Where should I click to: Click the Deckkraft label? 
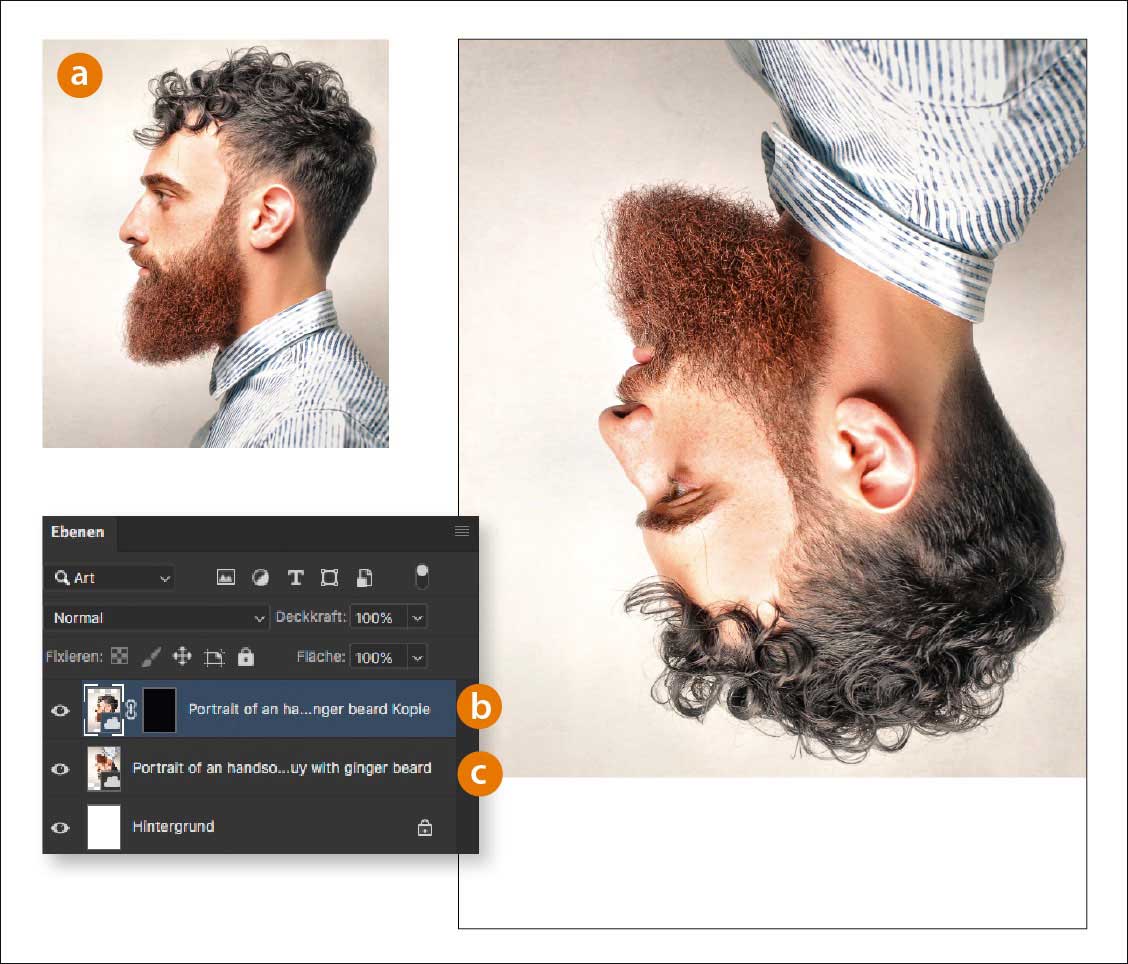coord(311,617)
